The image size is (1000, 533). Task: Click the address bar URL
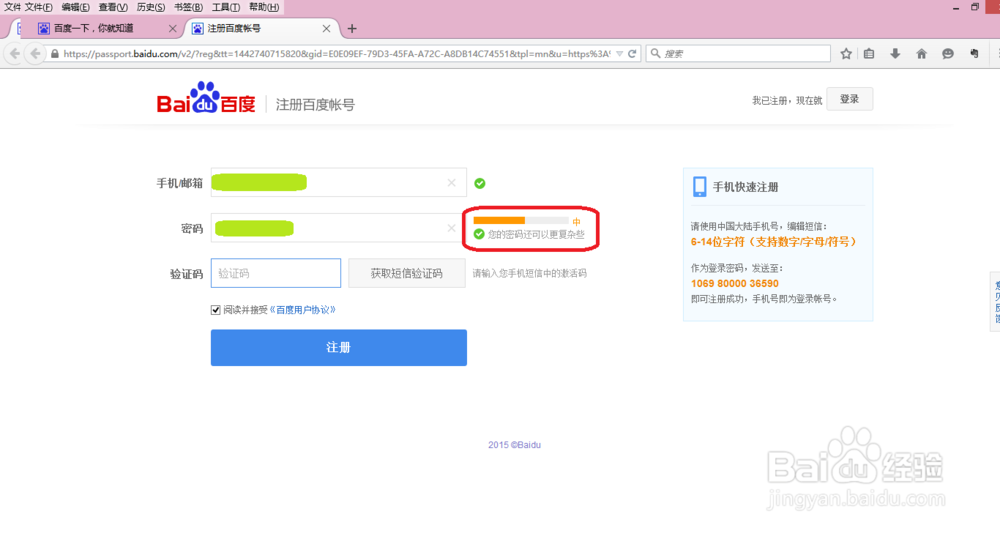point(336,54)
